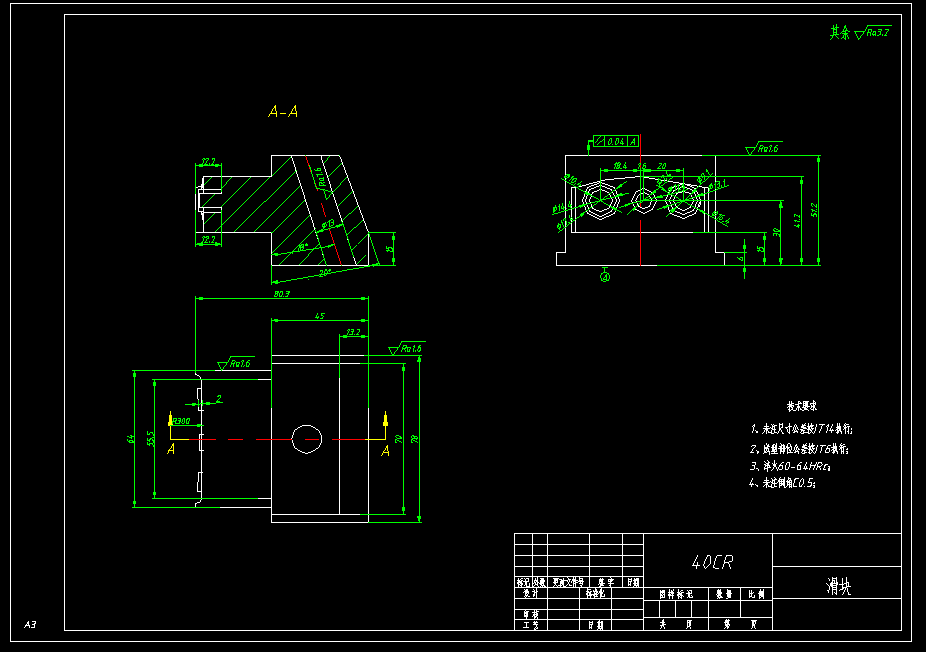Click the yellow A-A section view title
Viewport: 926px width, 652px height.
point(283,112)
